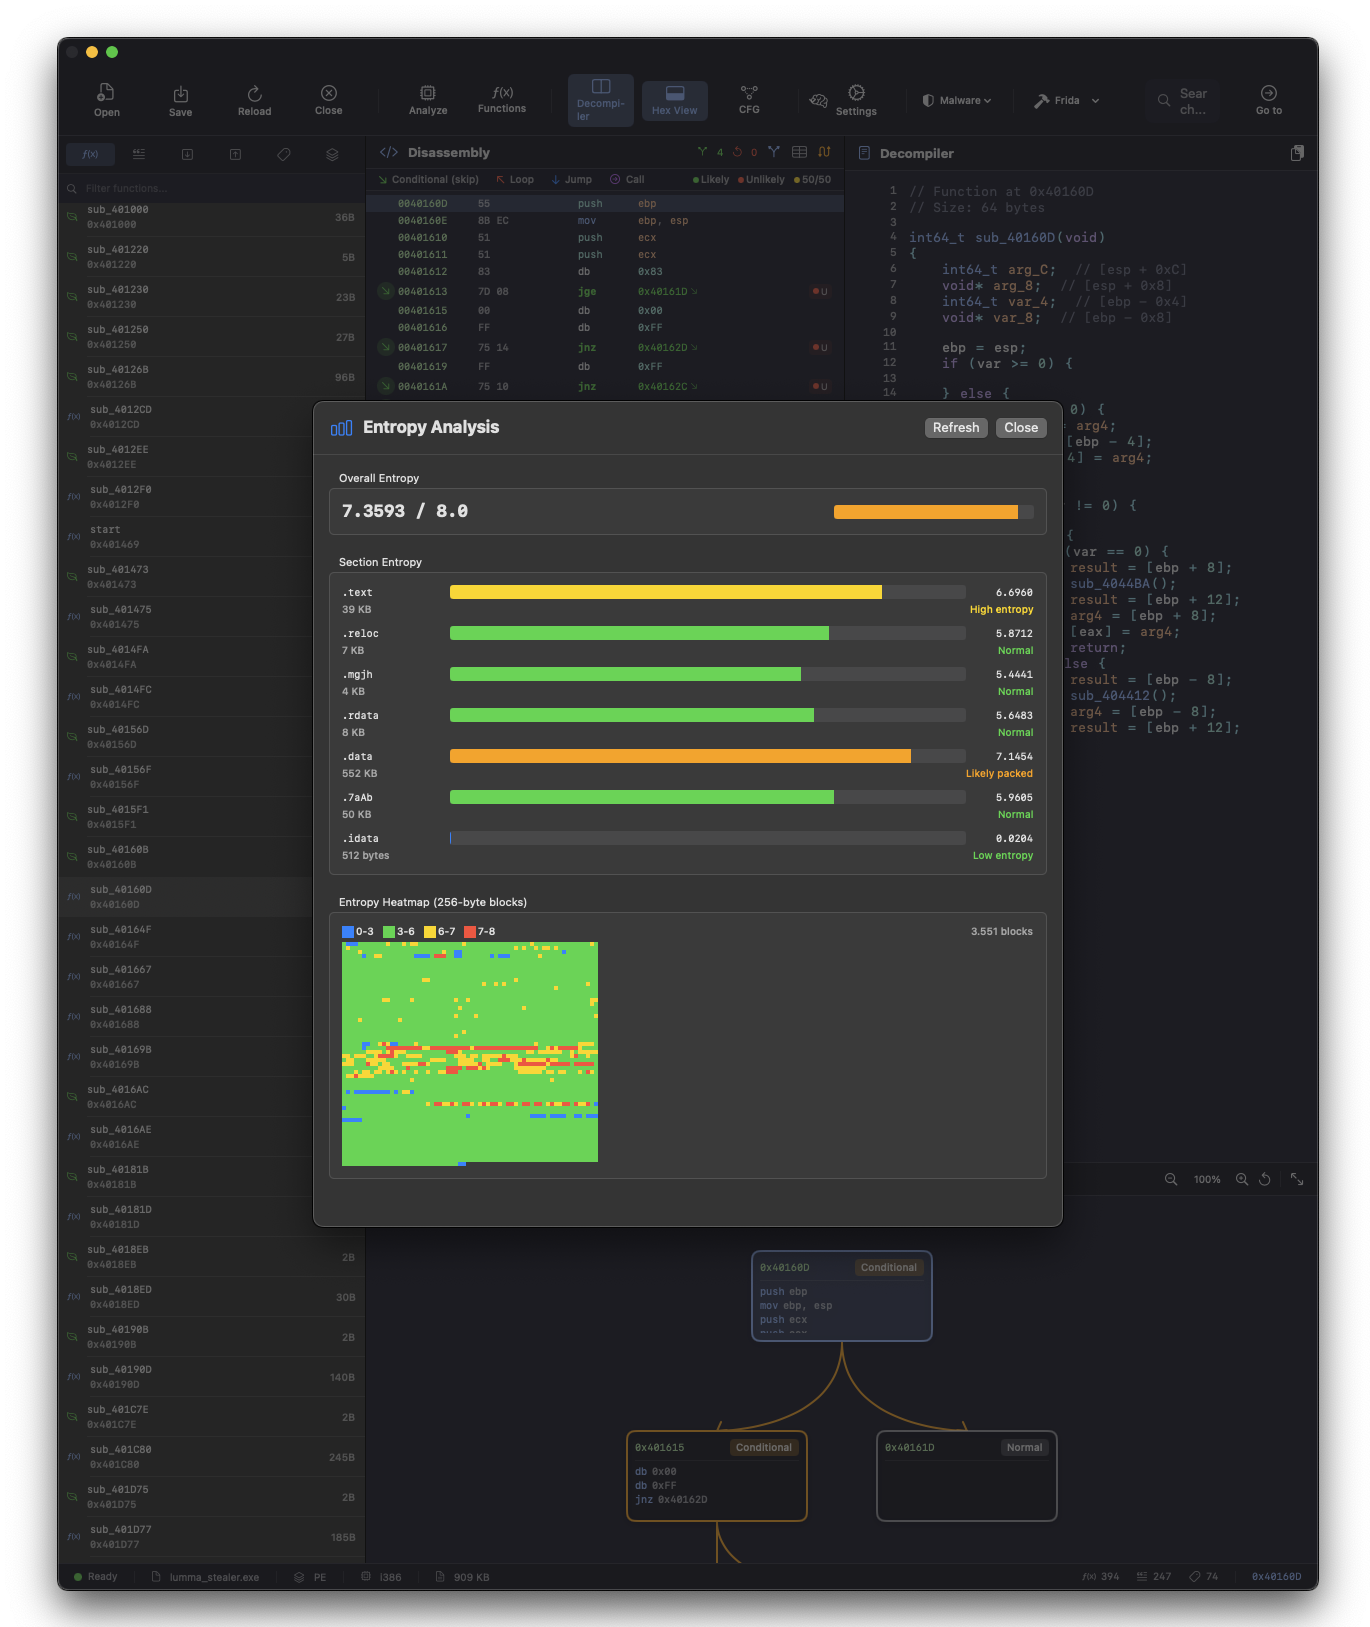
Task: Select the imports sidebar tab
Action: (187, 154)
